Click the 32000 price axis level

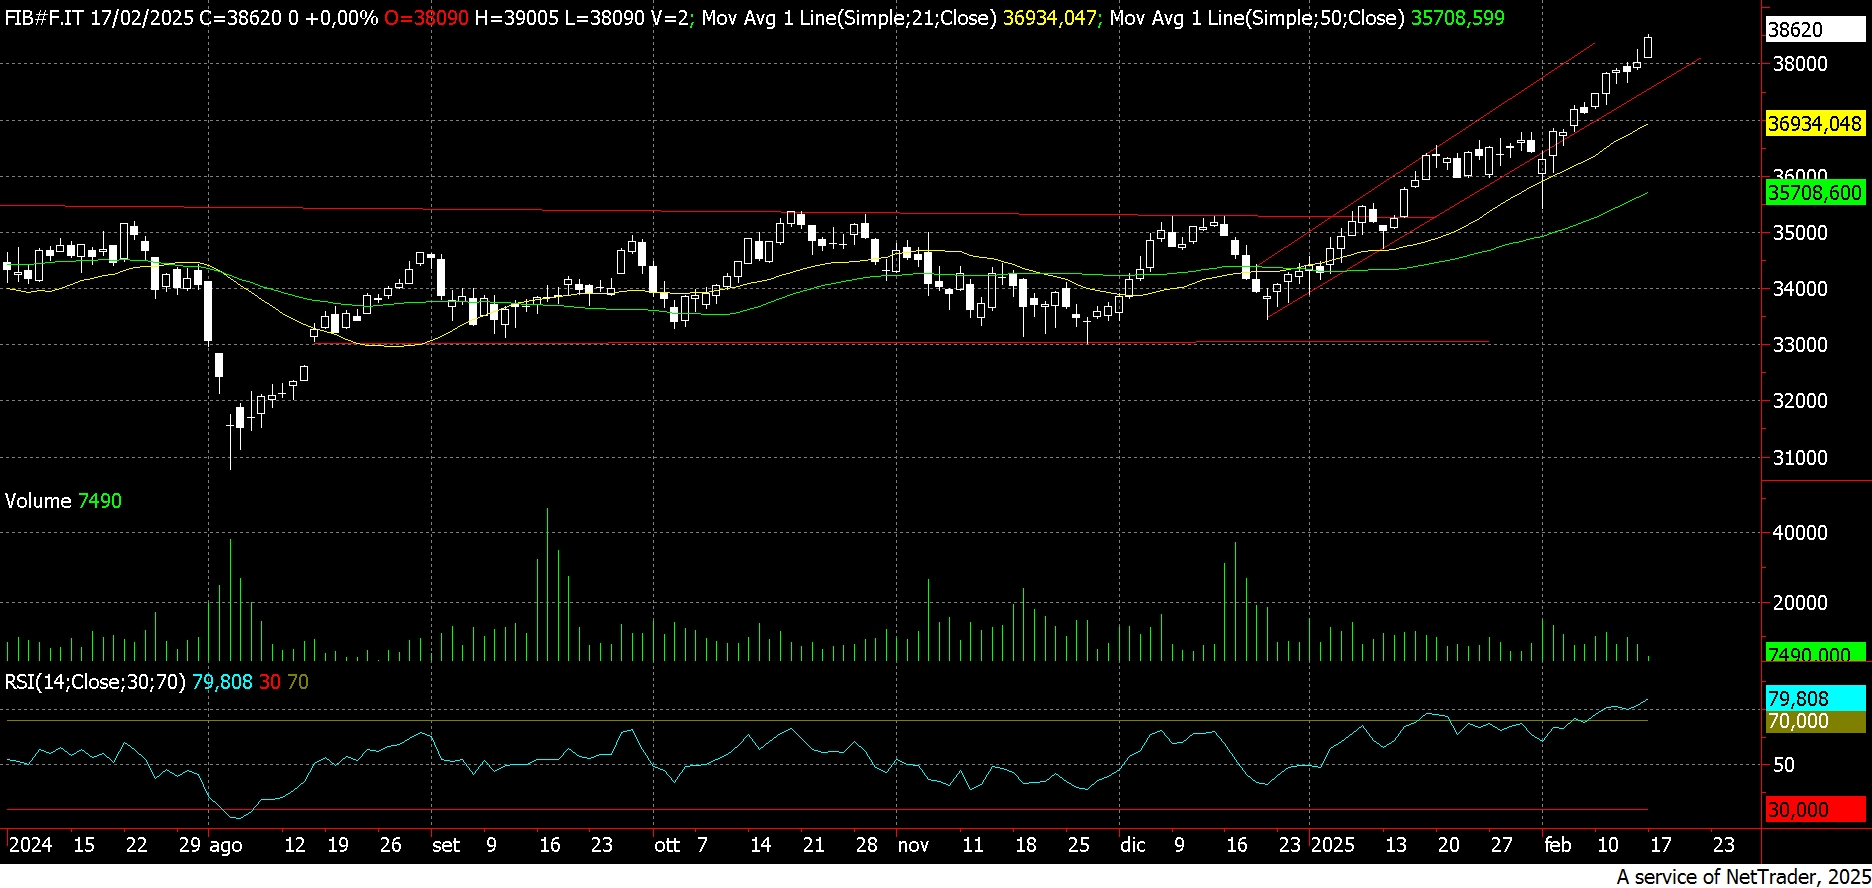(x=1800, y=401)
